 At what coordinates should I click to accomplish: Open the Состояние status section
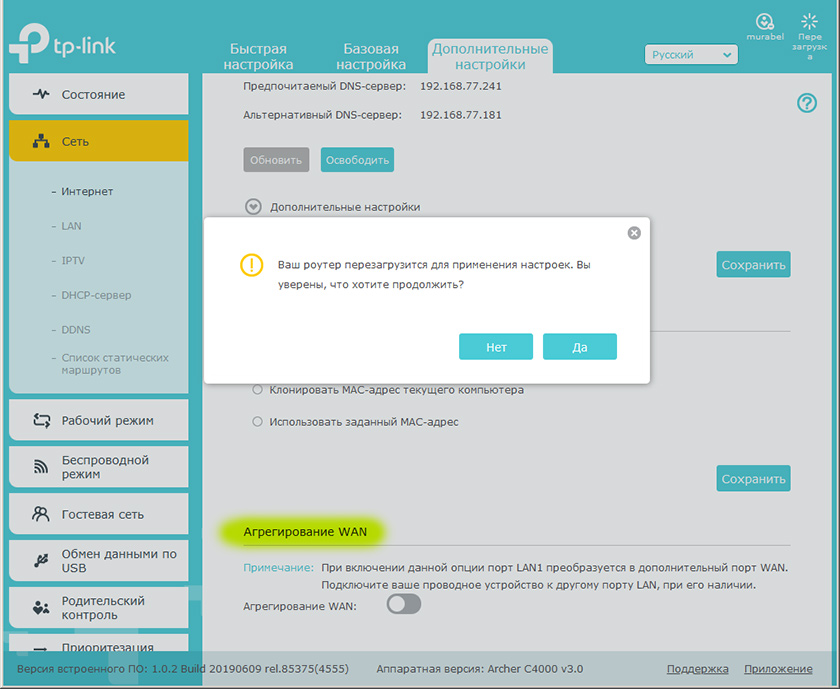[99, 94]
